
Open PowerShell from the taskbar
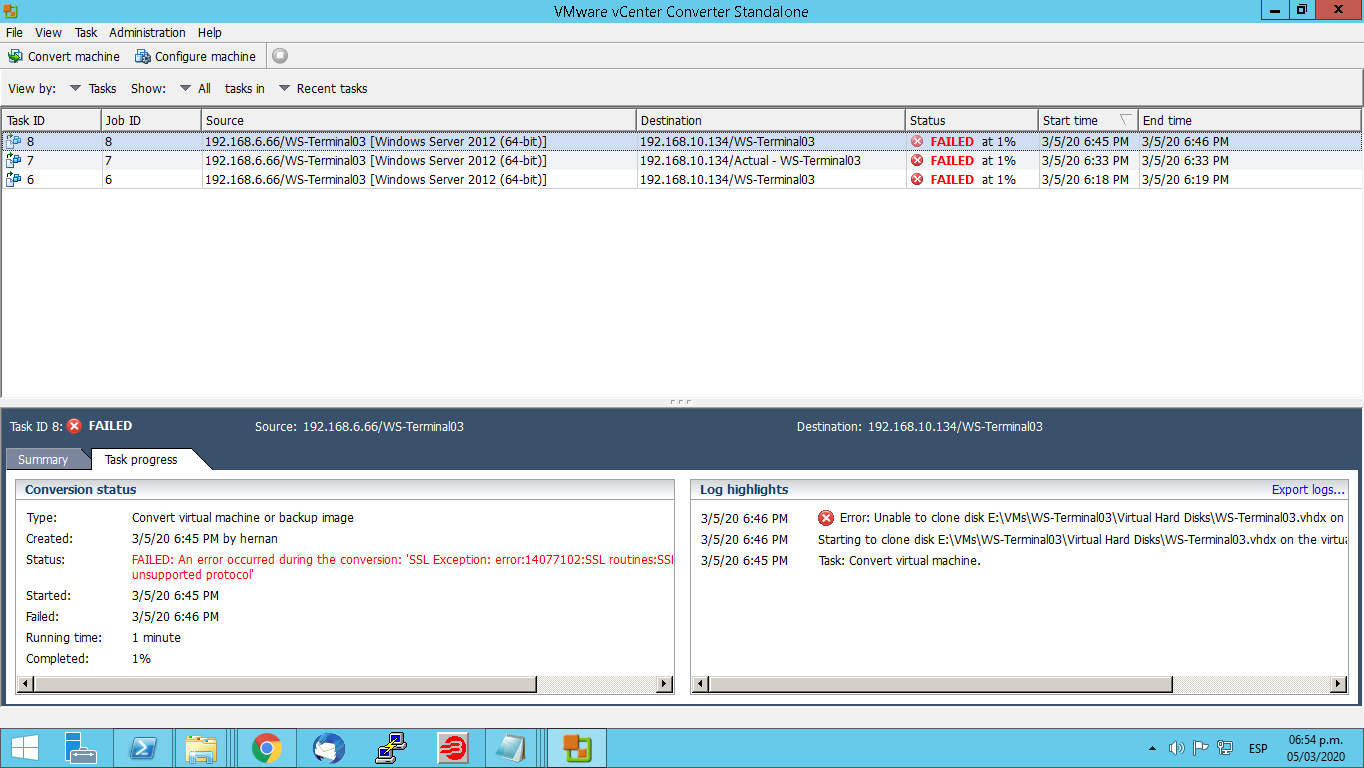[143, 748]
